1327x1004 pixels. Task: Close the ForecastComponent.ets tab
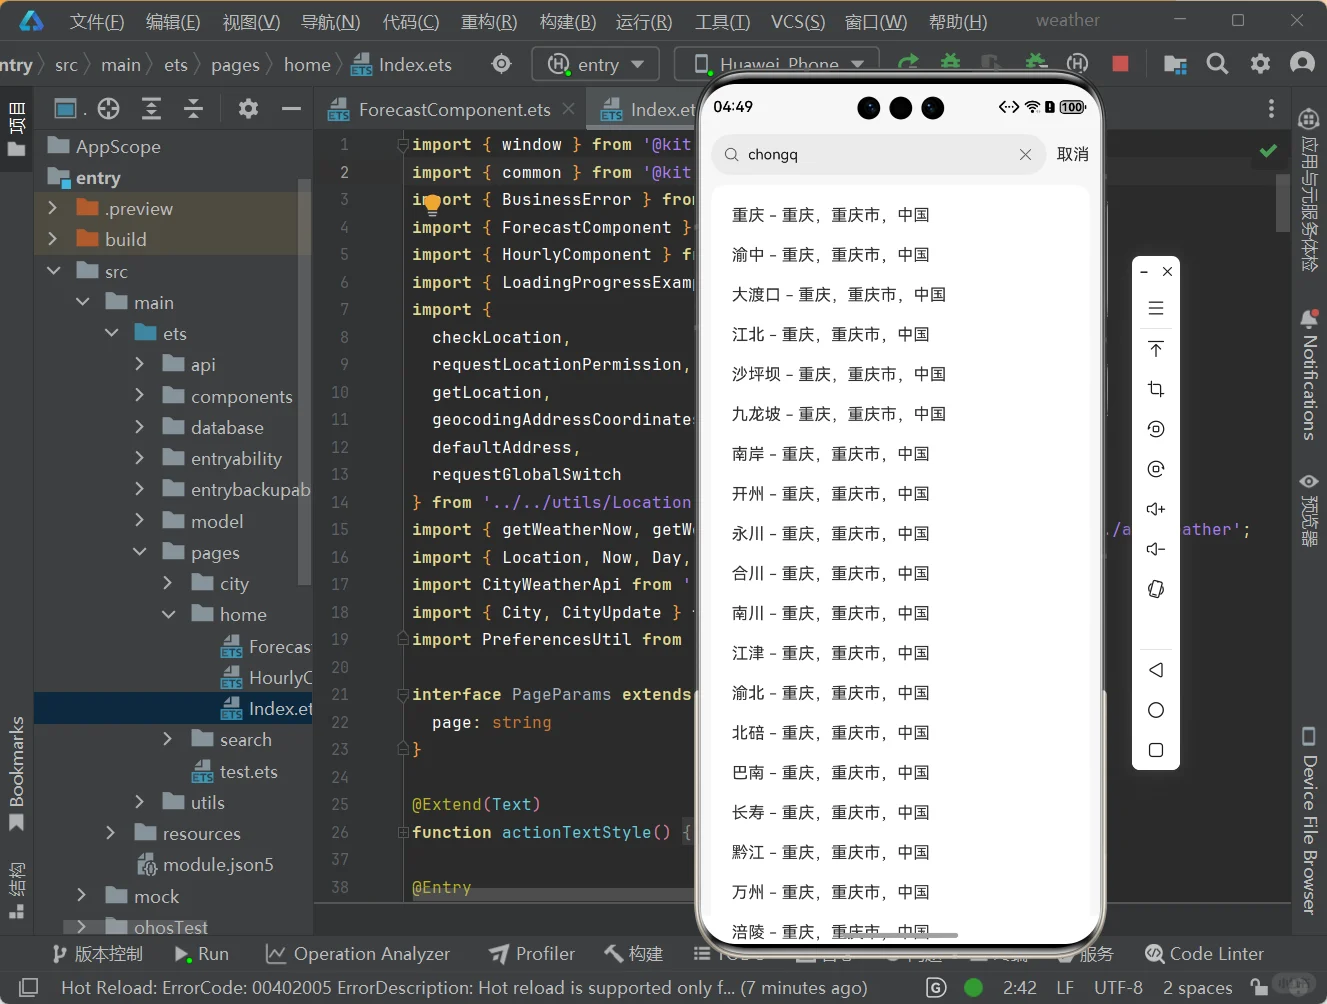[x=568, y=108]
